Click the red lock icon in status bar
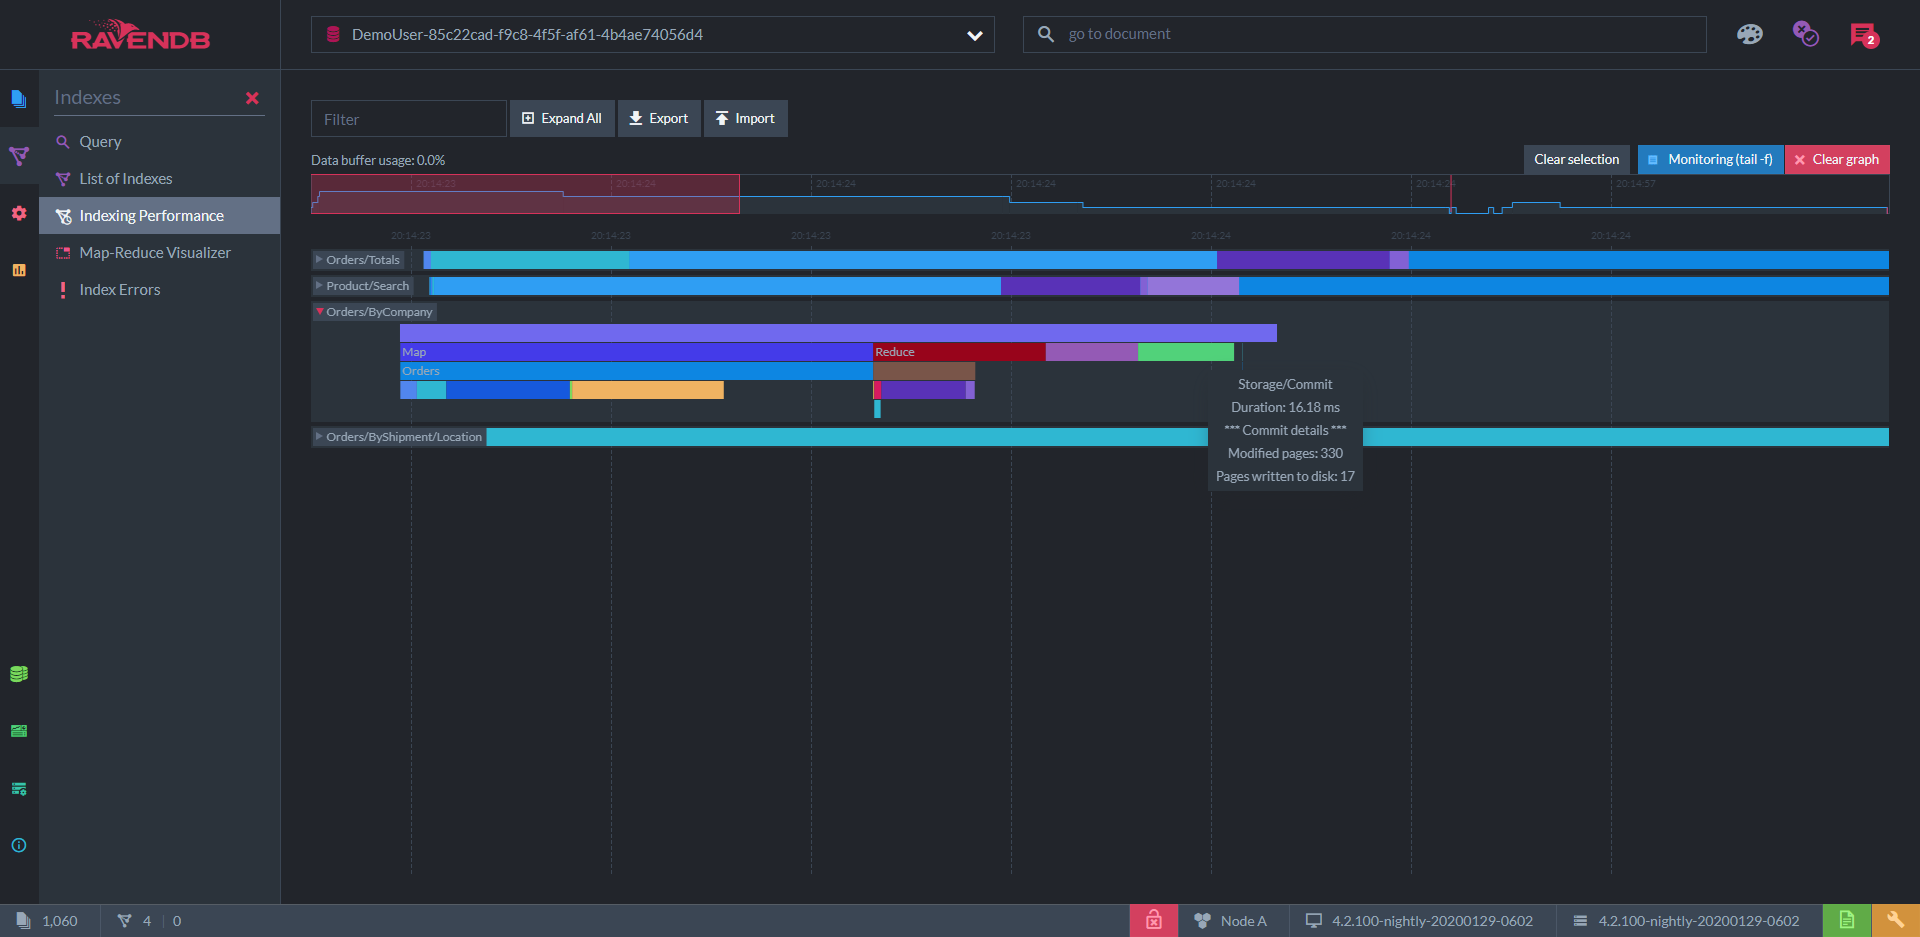This screenshot has height=937, width=1920. 1153,920
